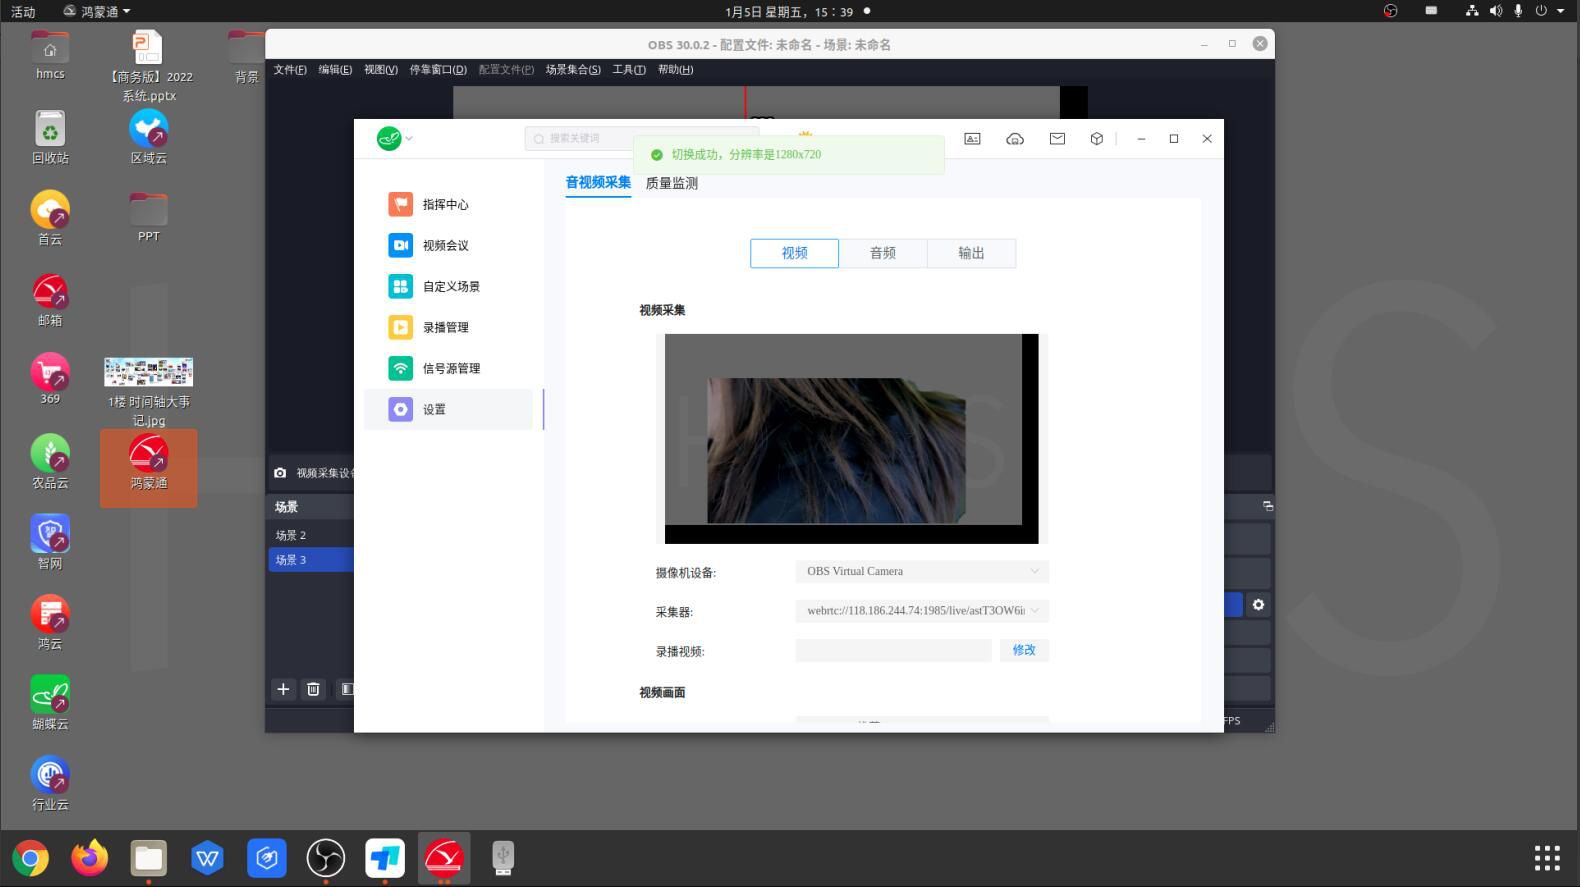The image size is (1580, 887).
Task: Go to 自定义场景 in the sidebar
Action: coord(450,287)
